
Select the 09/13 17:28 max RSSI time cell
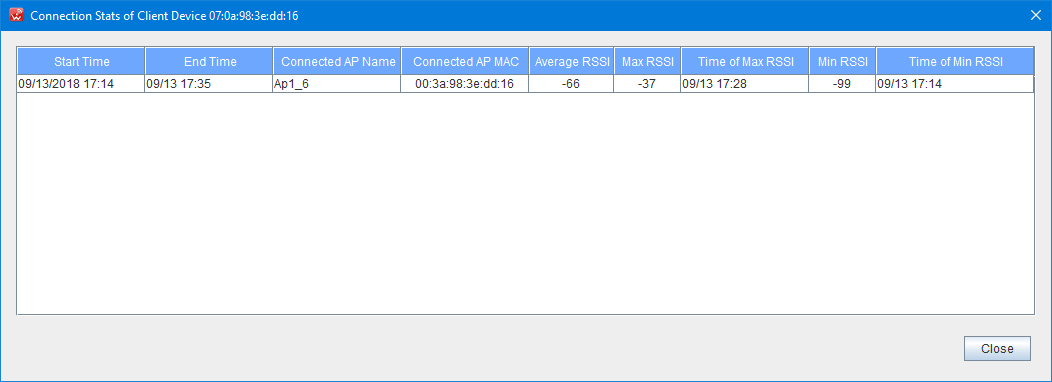(x=745, y=84)
